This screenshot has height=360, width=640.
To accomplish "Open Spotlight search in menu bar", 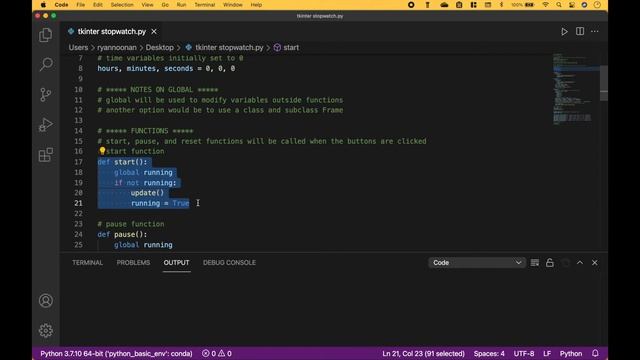I will [x=559, y=5].
